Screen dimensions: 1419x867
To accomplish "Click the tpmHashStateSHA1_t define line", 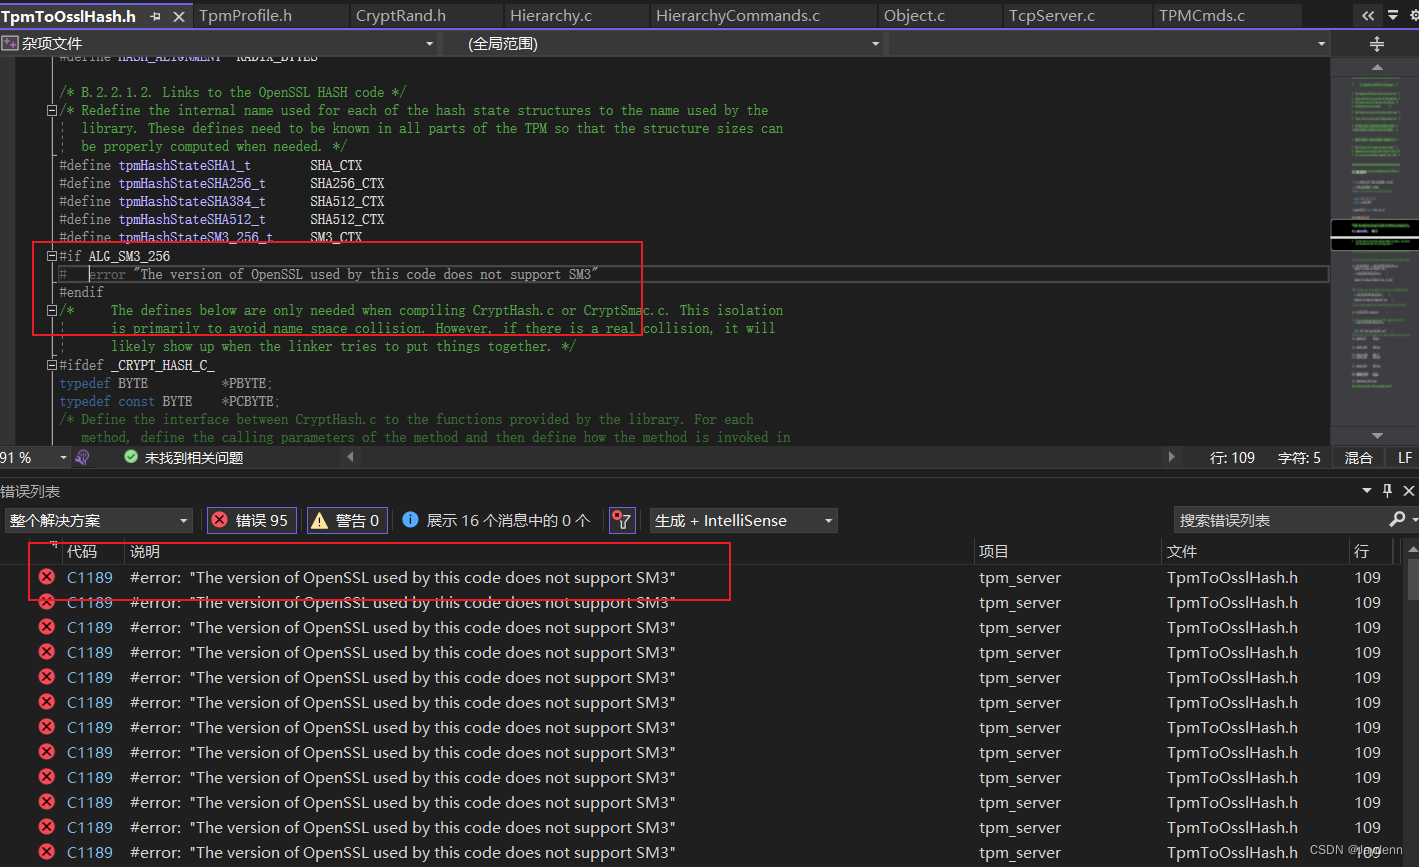I will (211, 165).
